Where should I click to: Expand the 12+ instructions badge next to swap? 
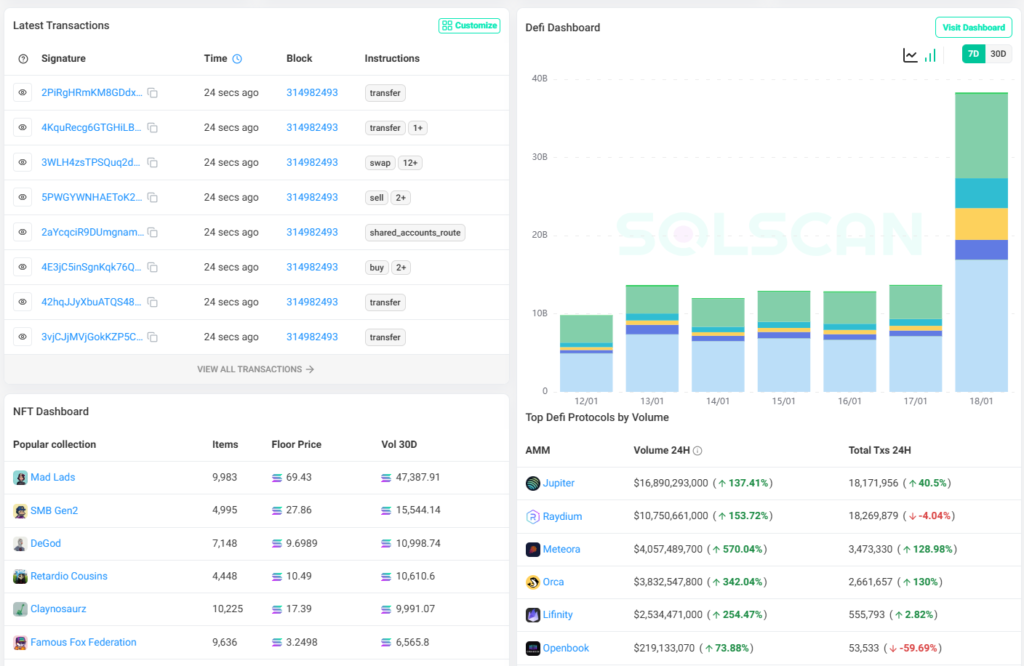pos(409,163)
